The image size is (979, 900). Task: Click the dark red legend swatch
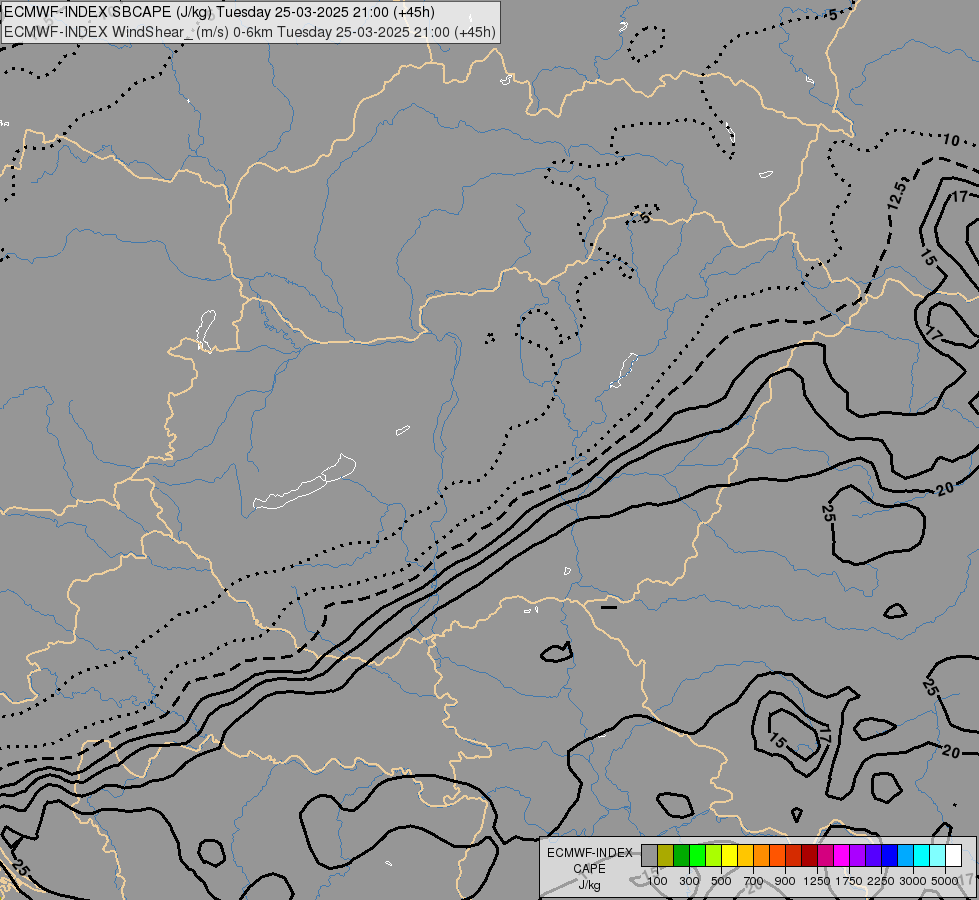810,856
